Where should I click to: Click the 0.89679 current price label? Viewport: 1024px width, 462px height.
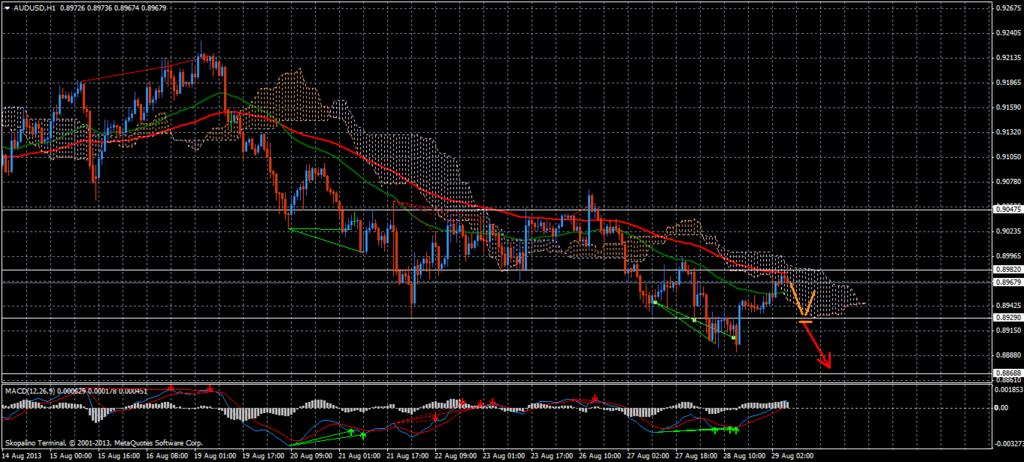pyautogui.click(x=1006, y=282)
